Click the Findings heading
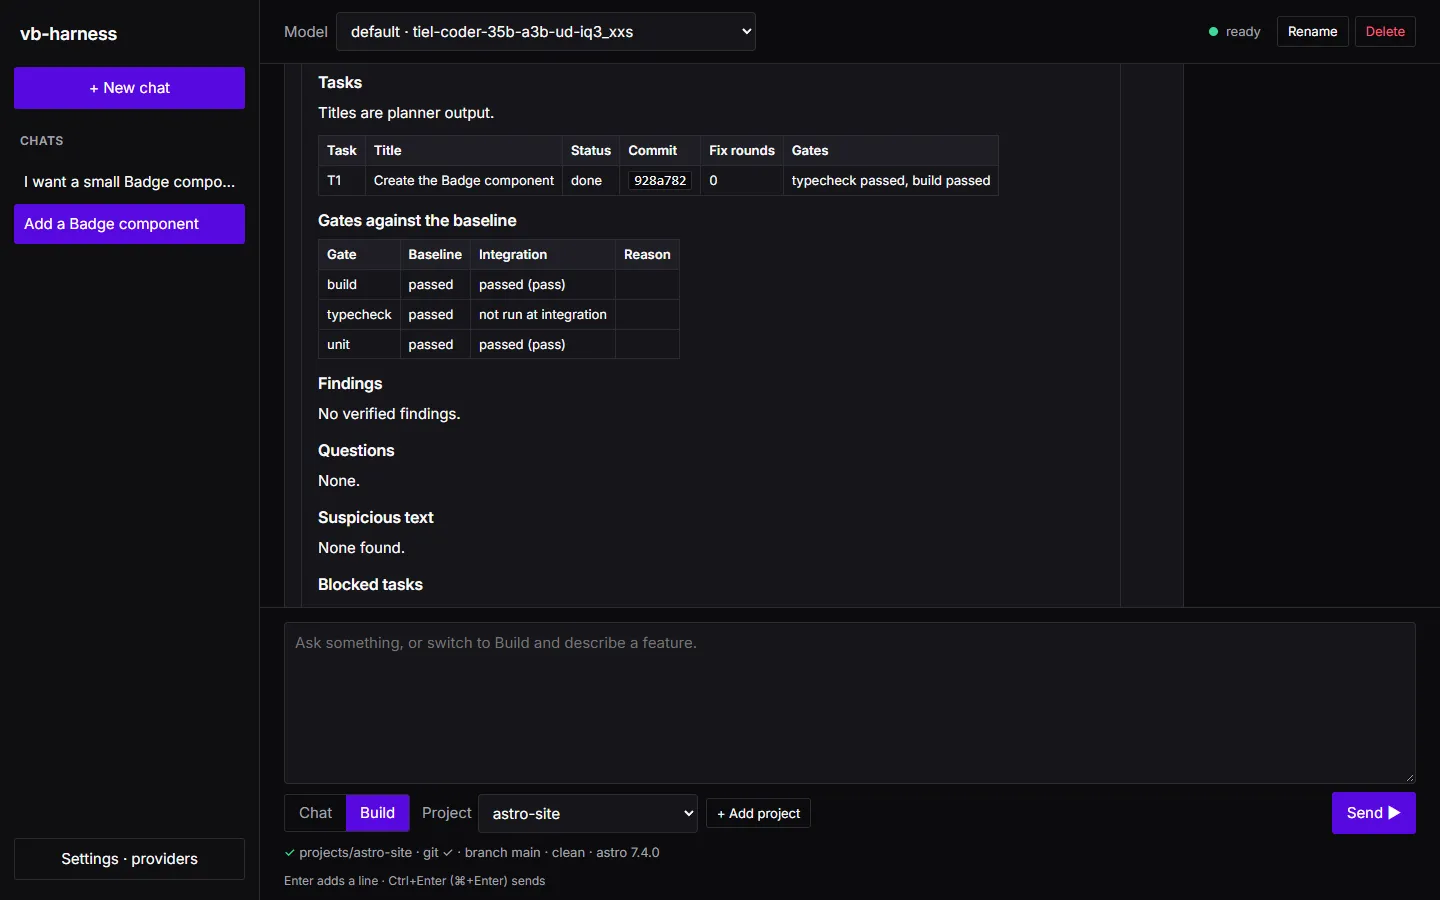 point(350,384)
